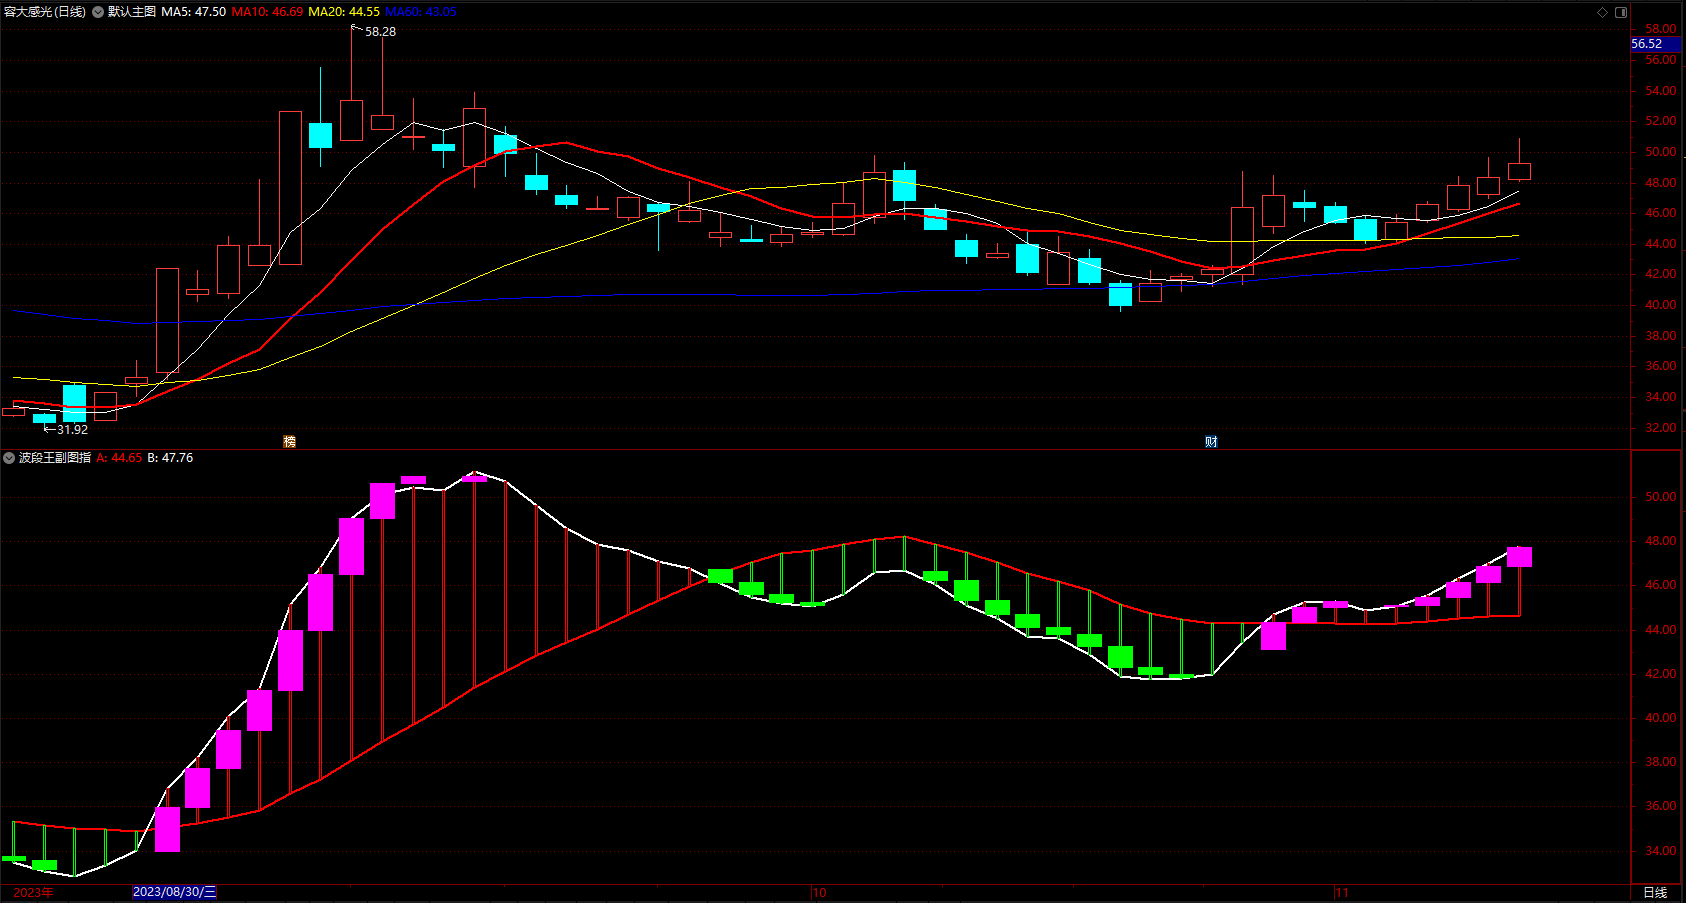The image size is (1686, 903).
Task: Click the 2023年 label on the time axis
Action: click(x=34, y=892)
